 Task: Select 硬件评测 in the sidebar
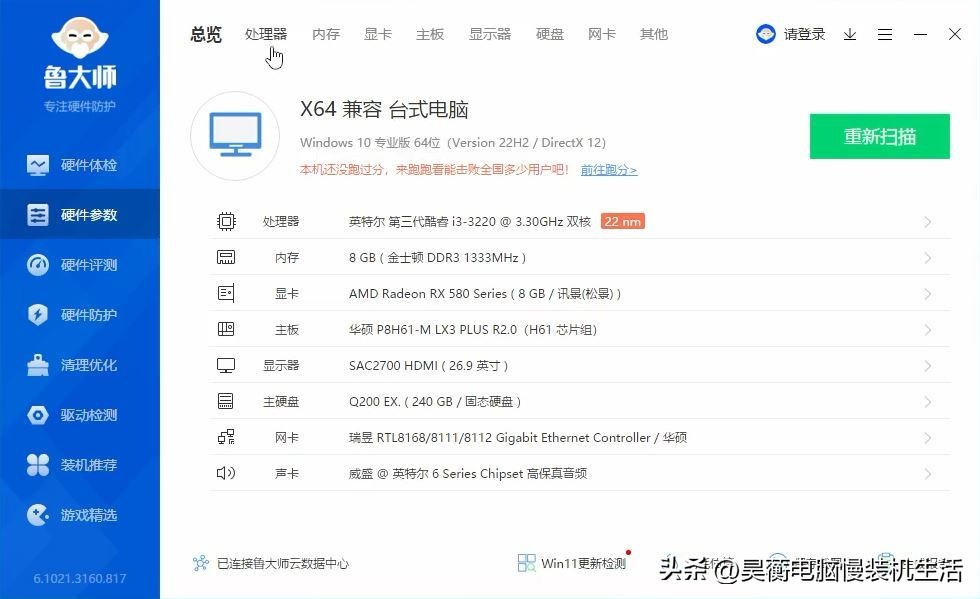point(80,264)
